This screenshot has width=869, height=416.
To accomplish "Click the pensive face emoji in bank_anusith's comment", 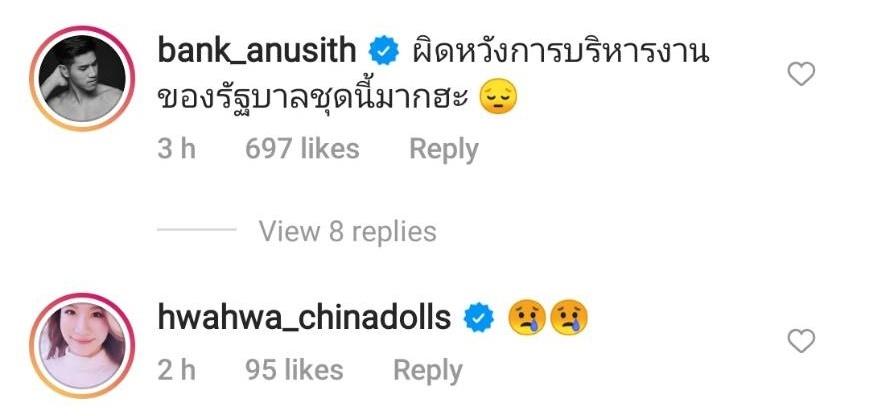I will [497, 98].
